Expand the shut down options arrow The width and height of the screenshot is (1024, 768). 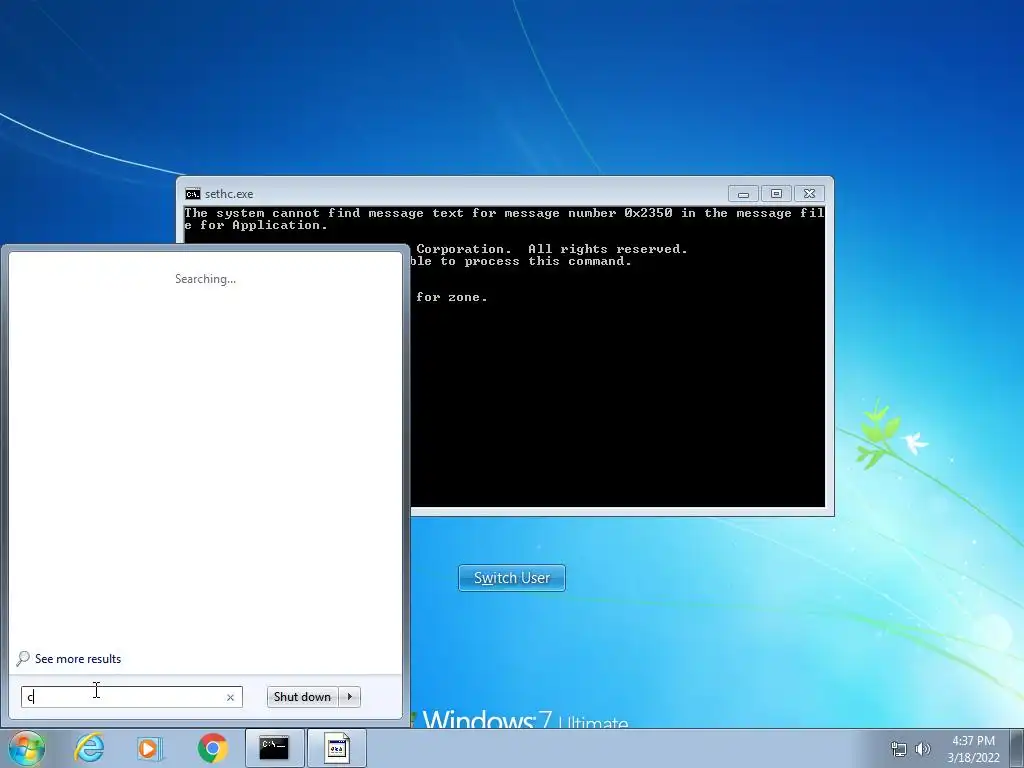click(349, 697)
